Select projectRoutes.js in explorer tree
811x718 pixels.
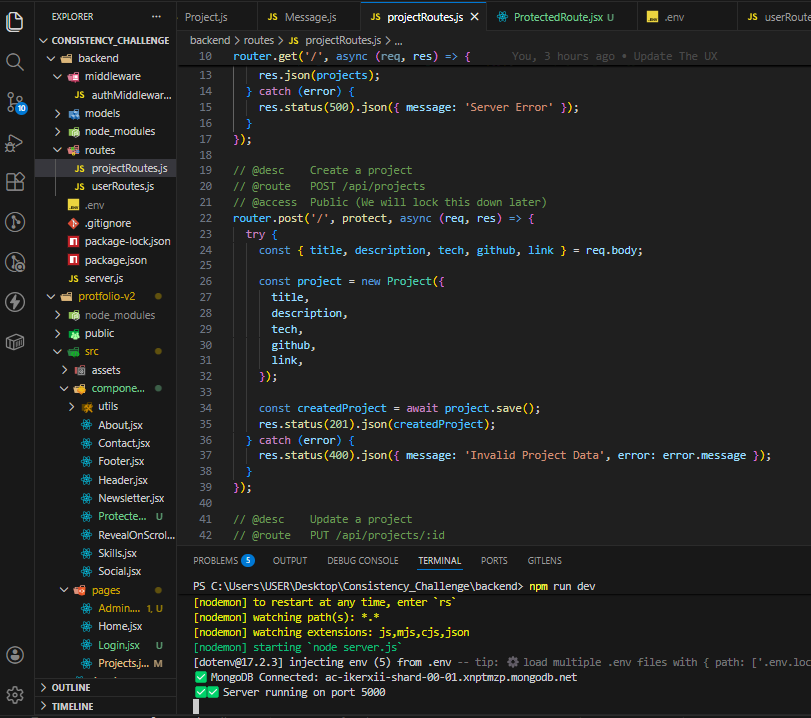coord(106,168)
